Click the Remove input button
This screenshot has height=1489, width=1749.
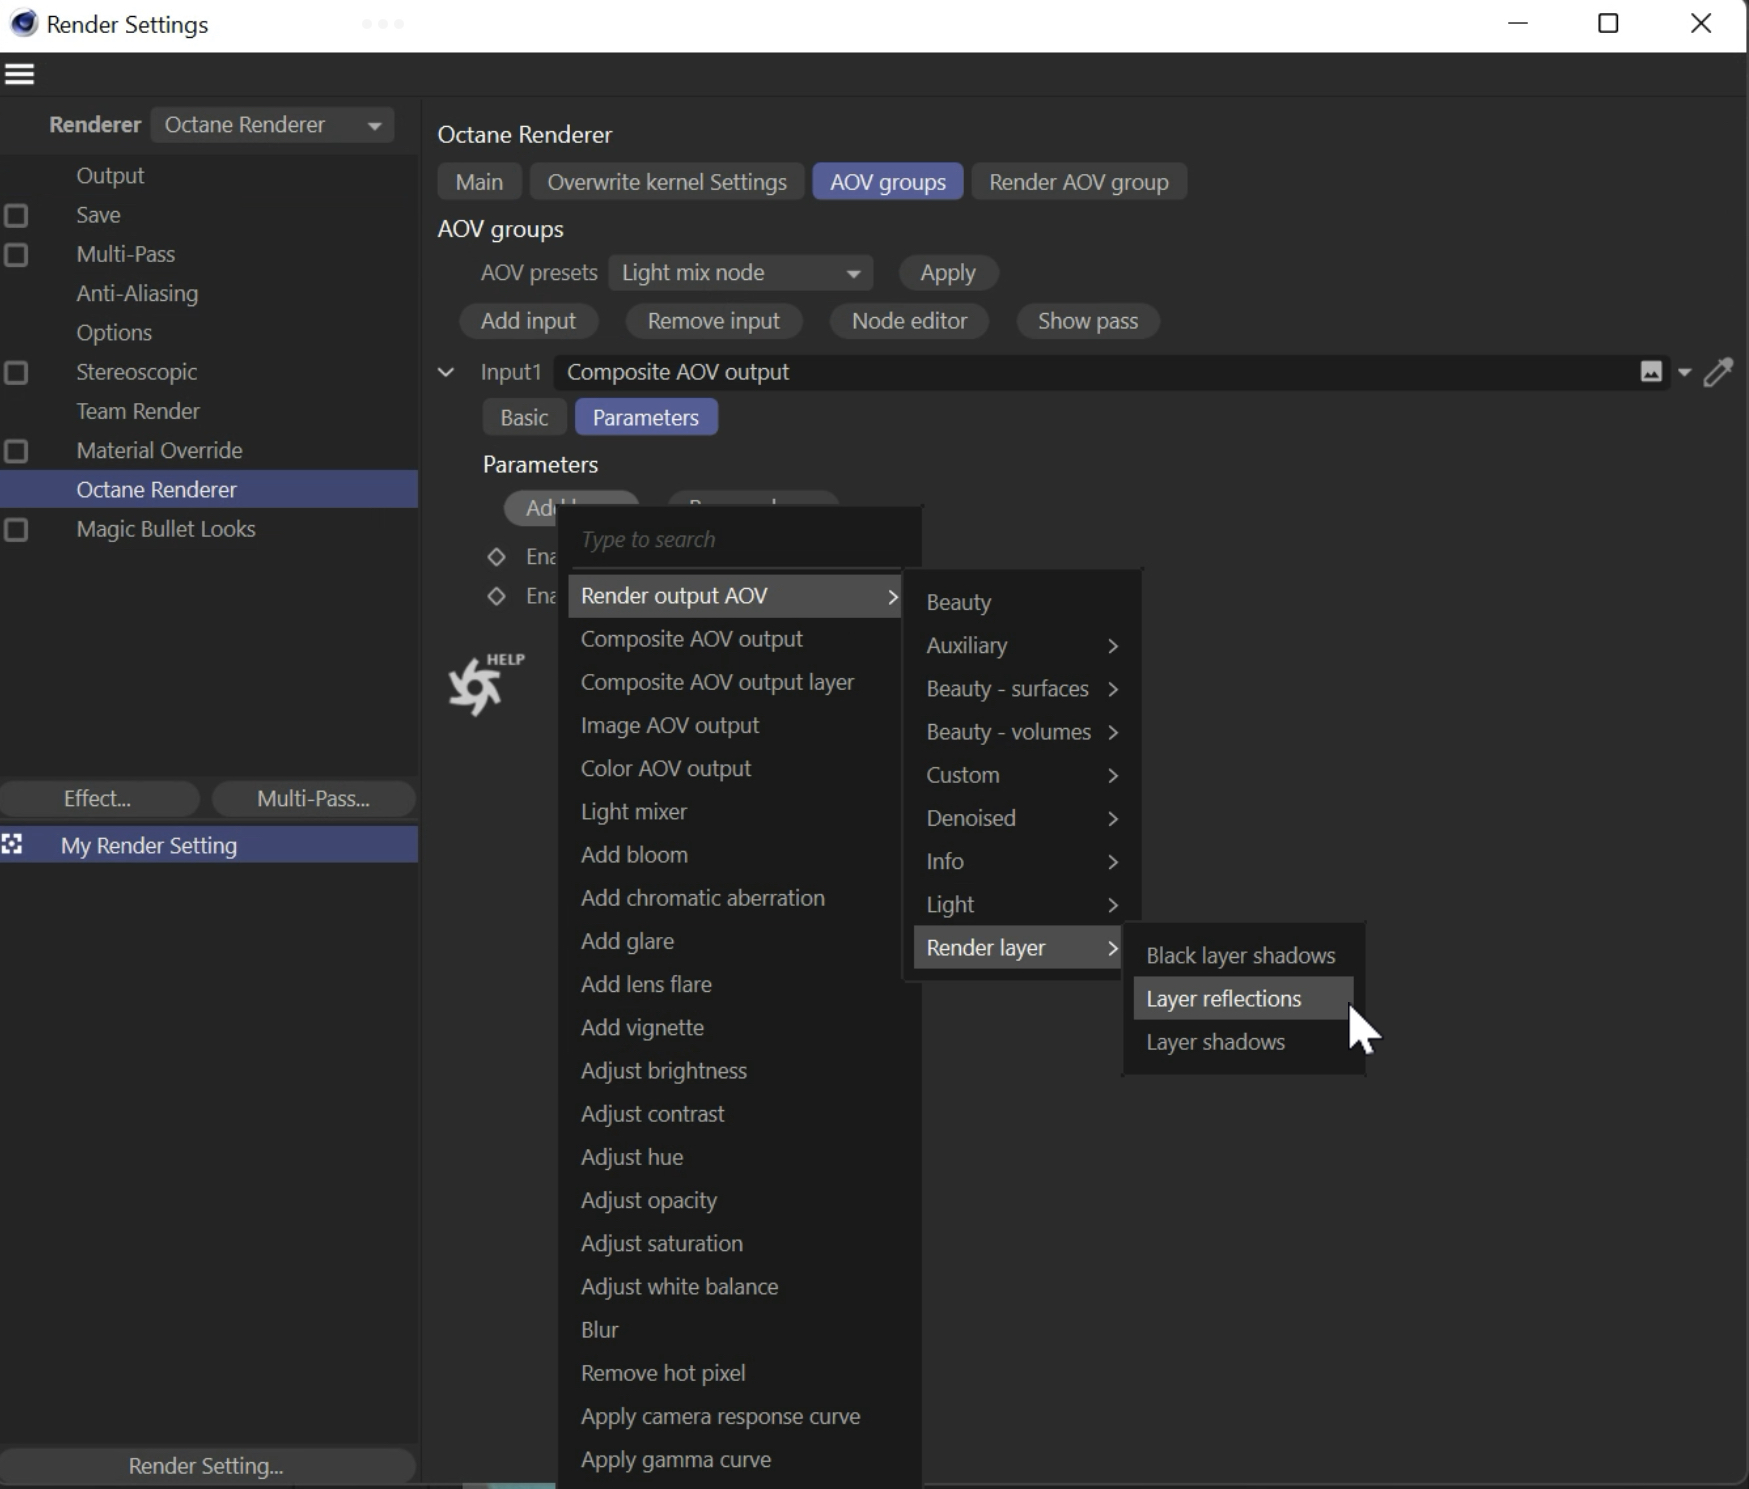pyautogui.click(x=713, y=321)
